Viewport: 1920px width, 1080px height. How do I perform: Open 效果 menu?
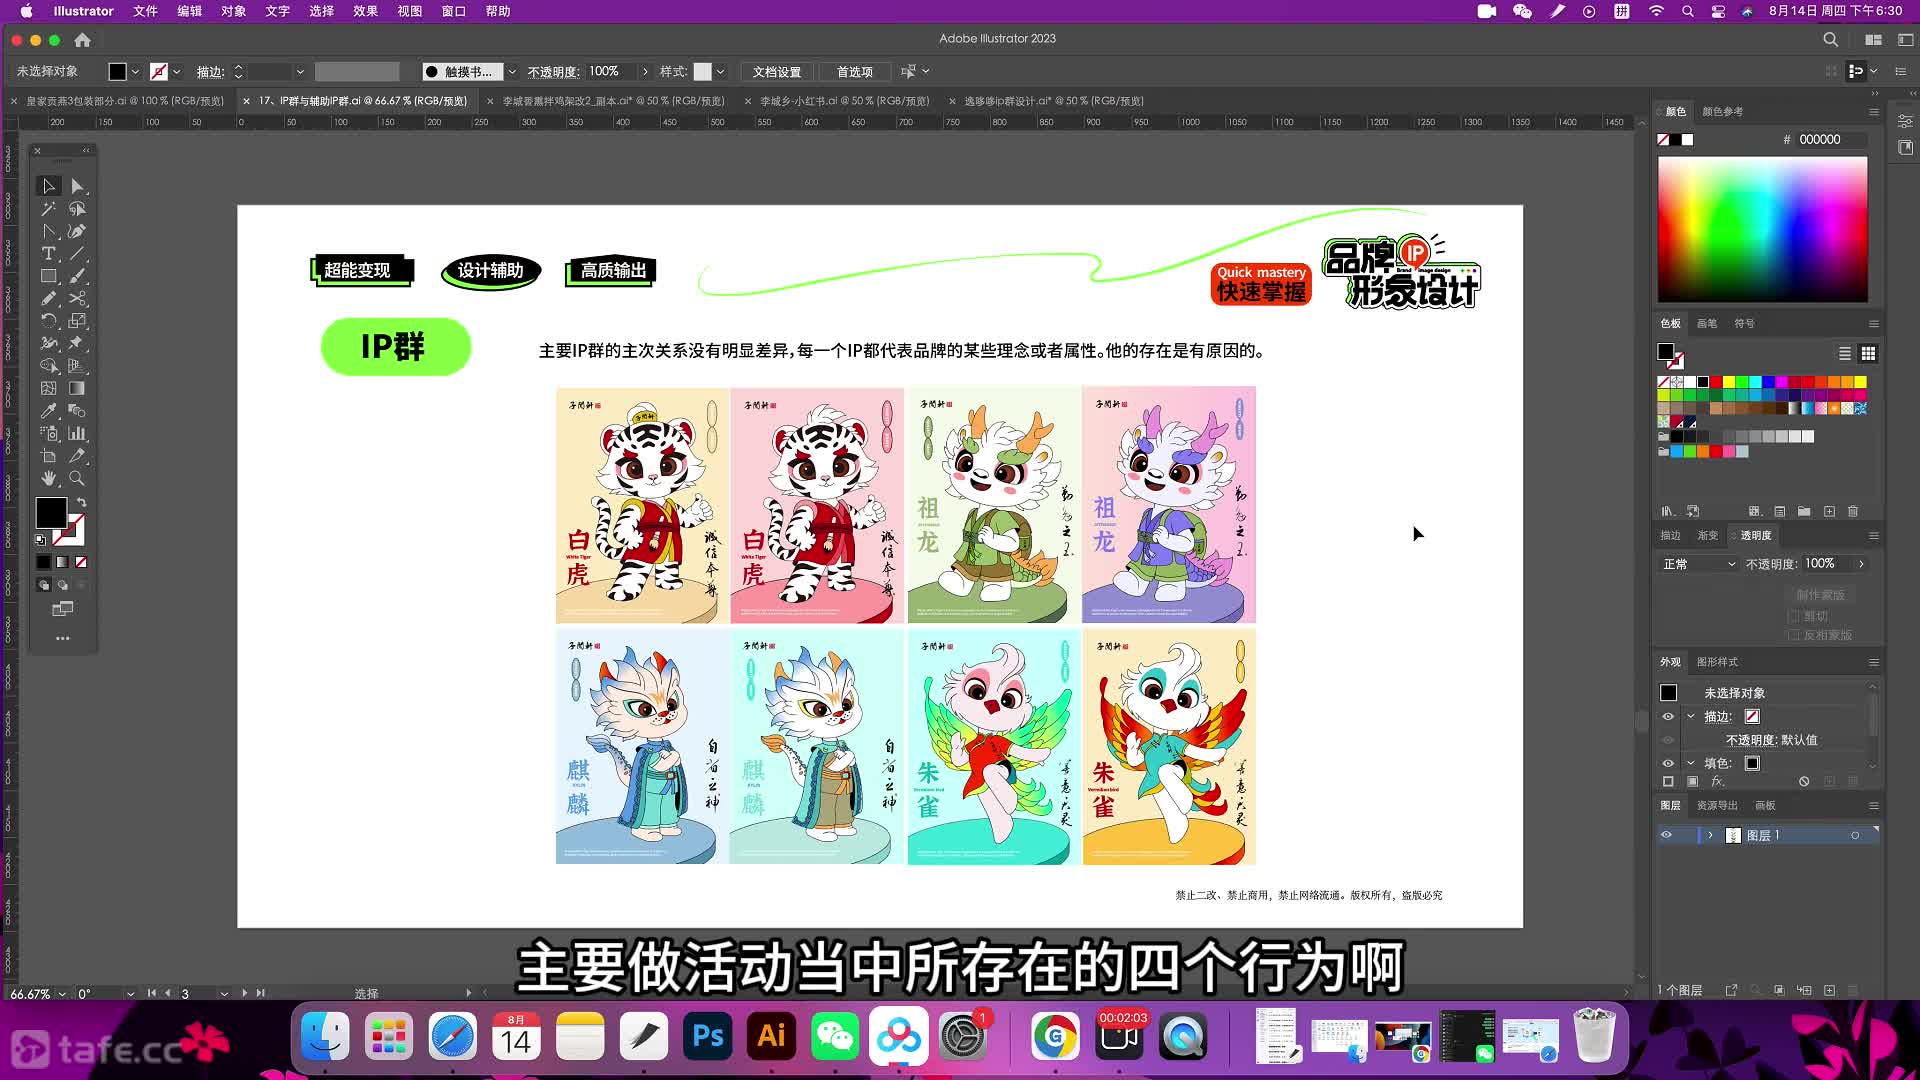[x=365, y=11]
